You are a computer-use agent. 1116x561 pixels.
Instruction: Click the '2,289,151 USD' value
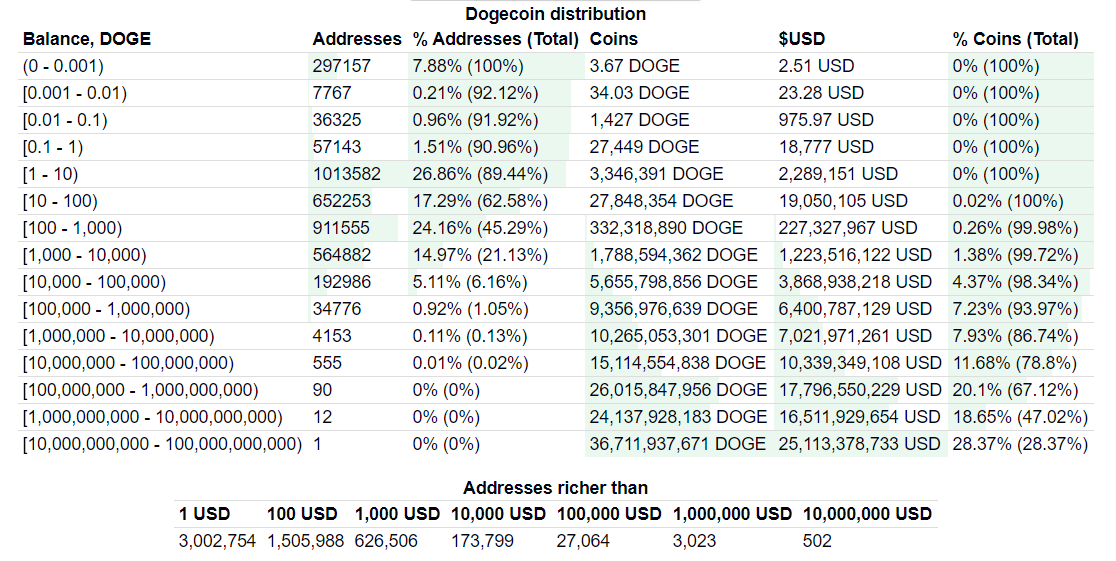[838, 174]
